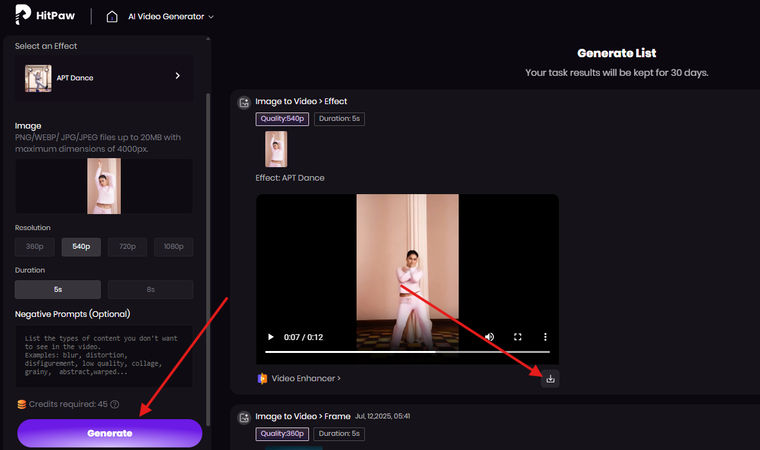The image size is (760, 450).
Task: Select 720p resolution
Action: pos(127,247)
